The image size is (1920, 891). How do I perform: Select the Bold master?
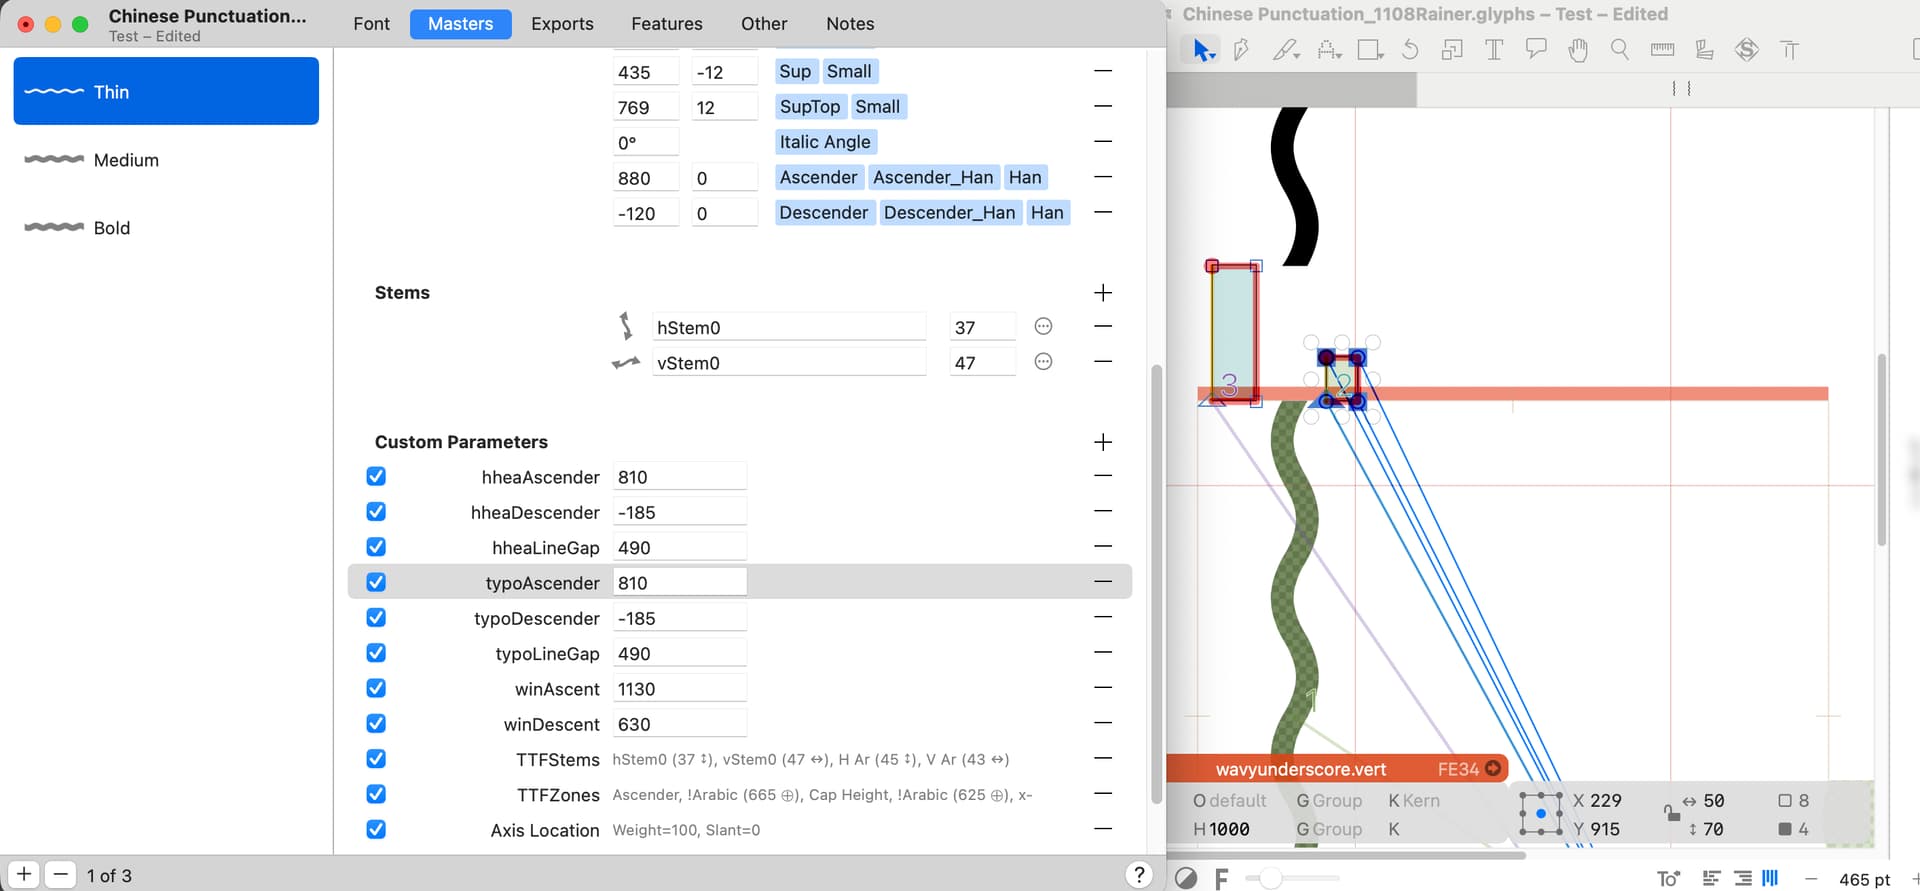112,228
